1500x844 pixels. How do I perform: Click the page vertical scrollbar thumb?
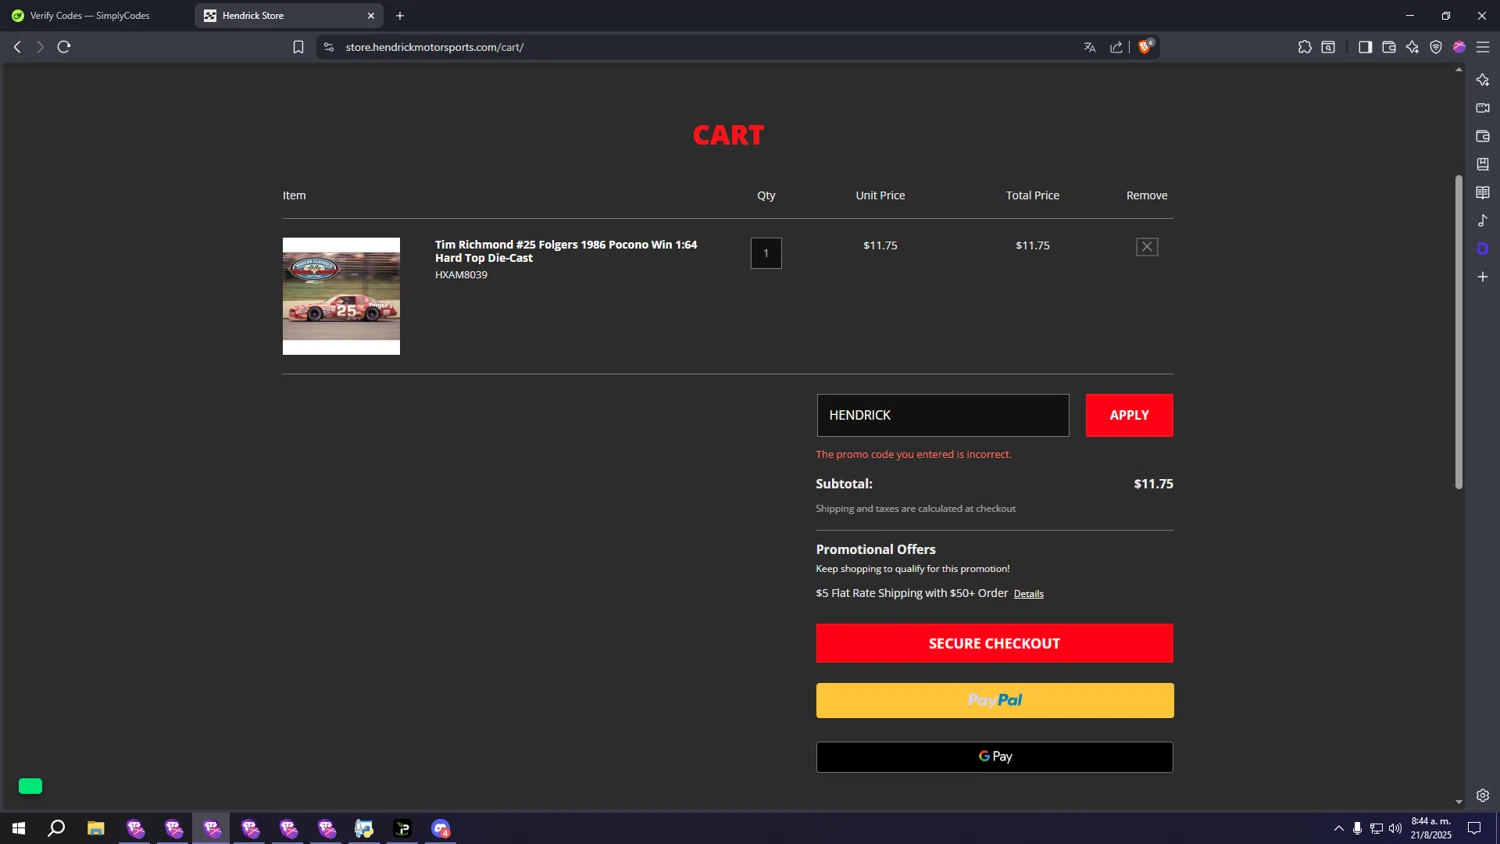pyautogui.click(x=1459, y=332)
